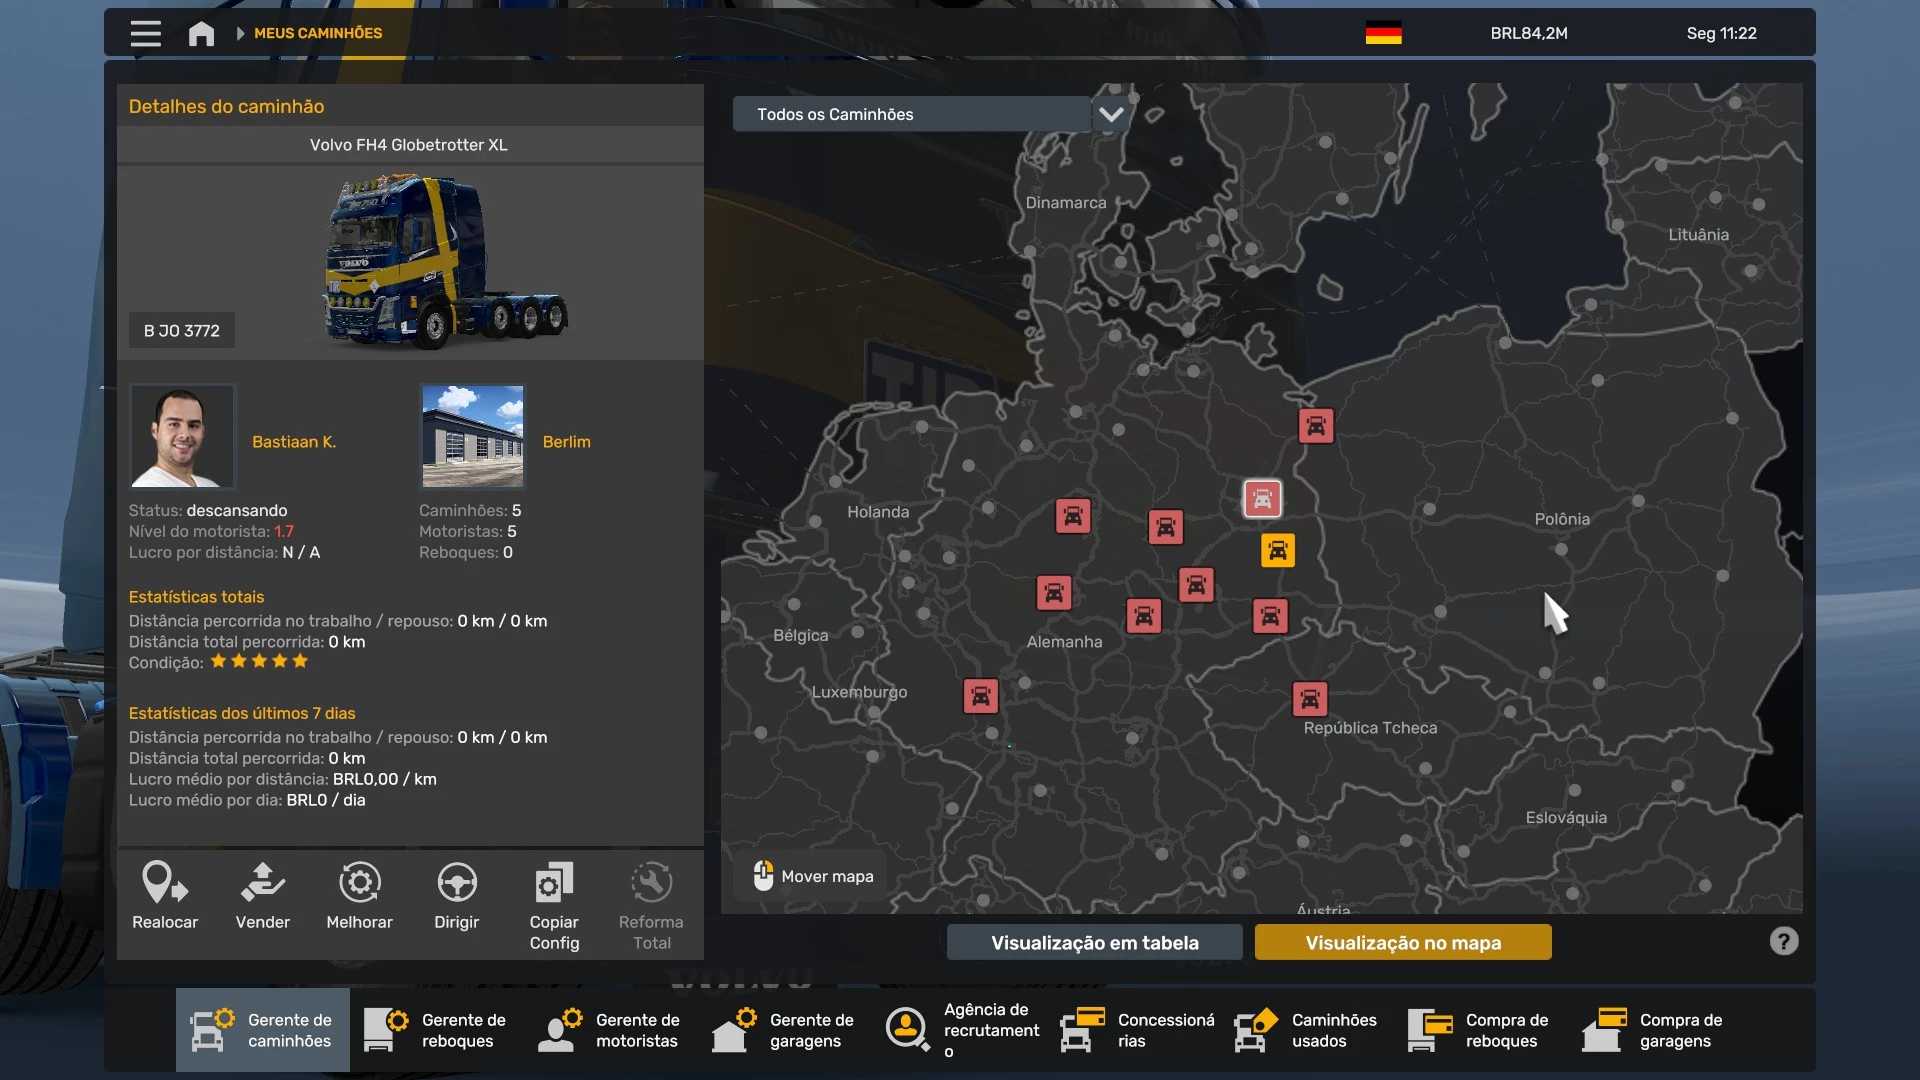The height and width of the screenshot is (1080, 1920).
Task: Click the Reforma Total wrench icon
Action: pyautogui.click(x=651, y=883)
